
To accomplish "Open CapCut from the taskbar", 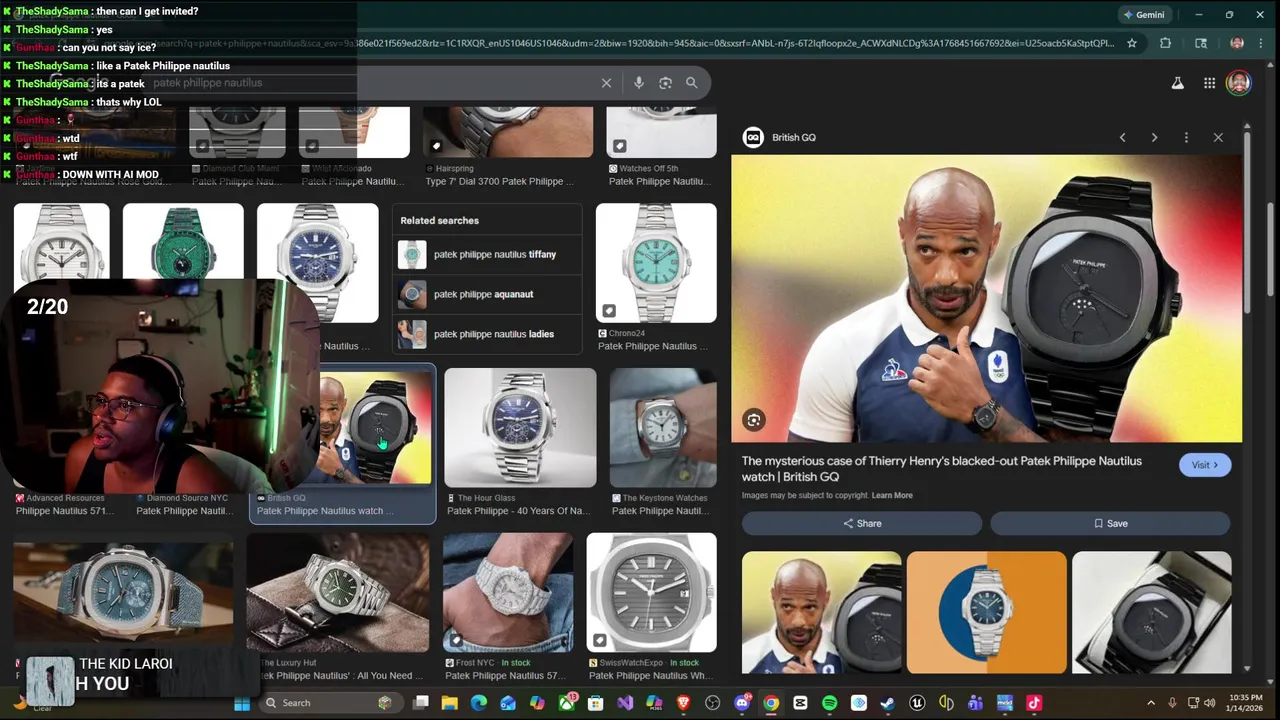I will (x=800, y=703).
